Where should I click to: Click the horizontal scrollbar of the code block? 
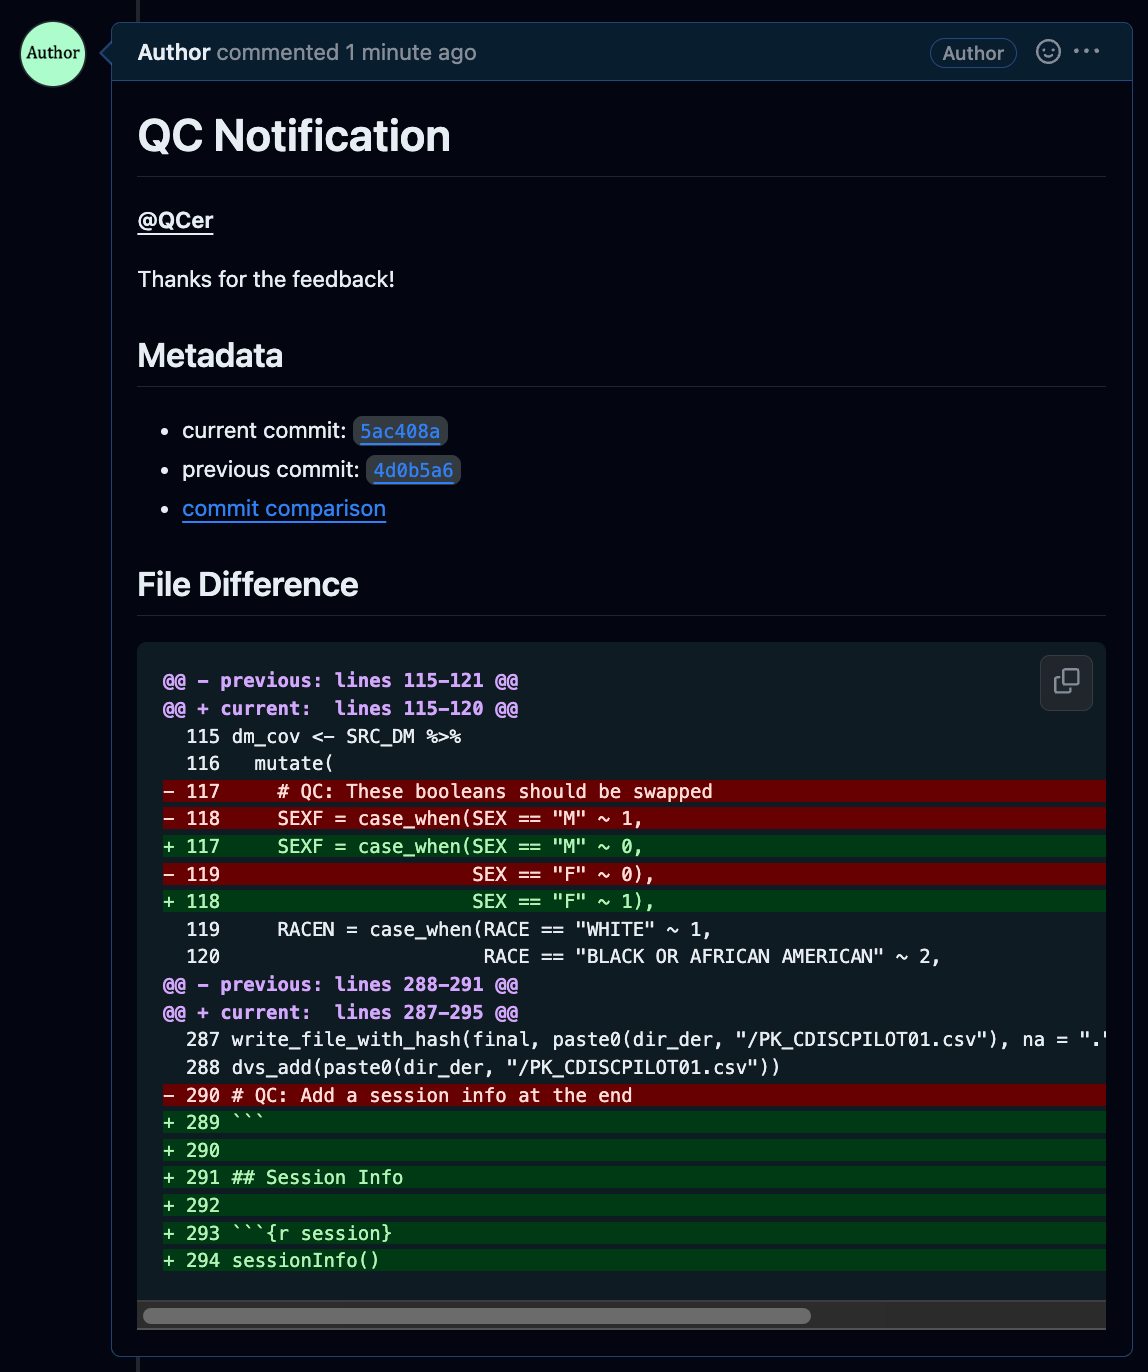coord(477,1316)
